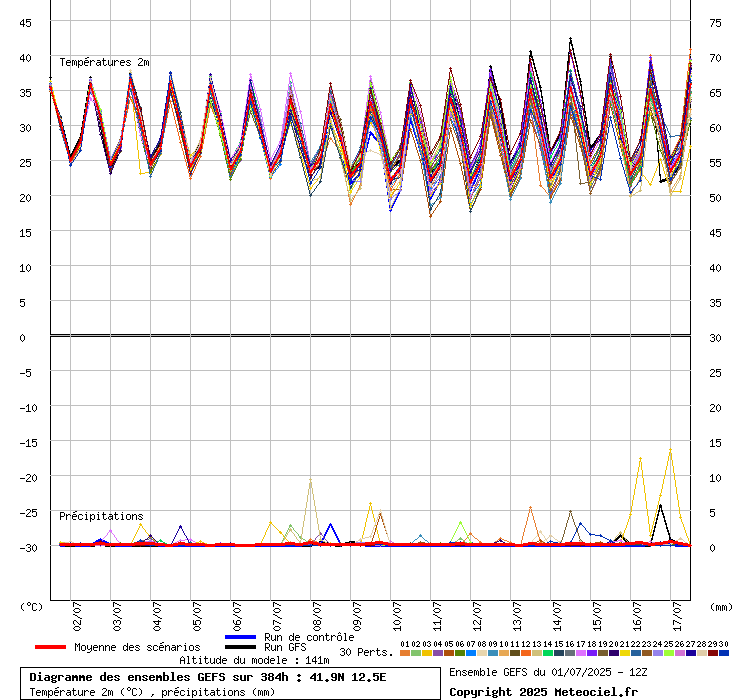
Task: Select perturbation 17 pink-violet swatch
Action: 581,653
